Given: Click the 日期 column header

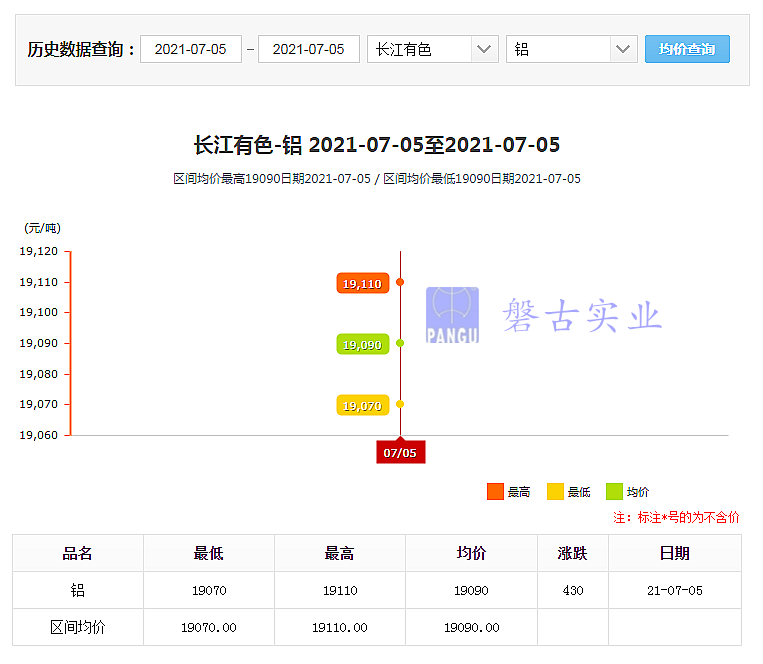Looking at the screenshot, I should pyautogui.click(x=675, y=553).
